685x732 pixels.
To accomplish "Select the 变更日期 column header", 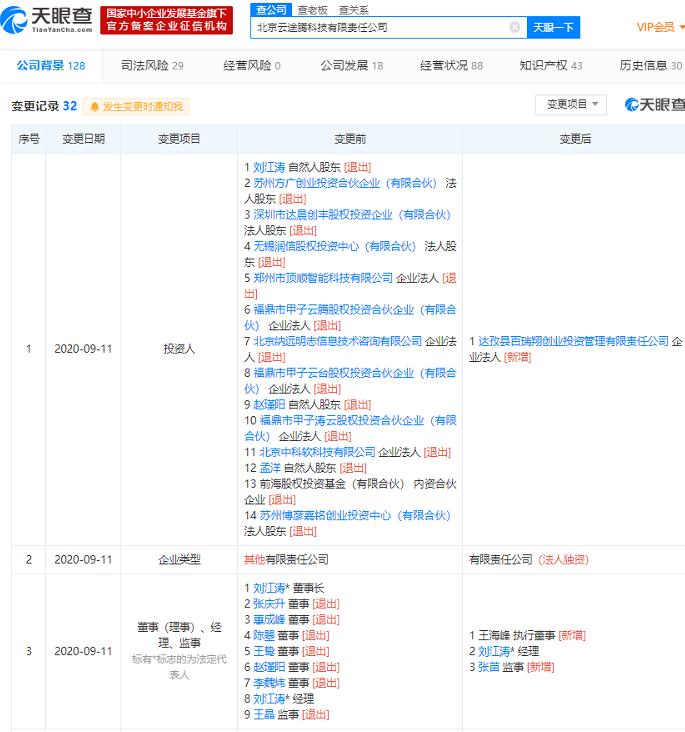I will [83, 139].
